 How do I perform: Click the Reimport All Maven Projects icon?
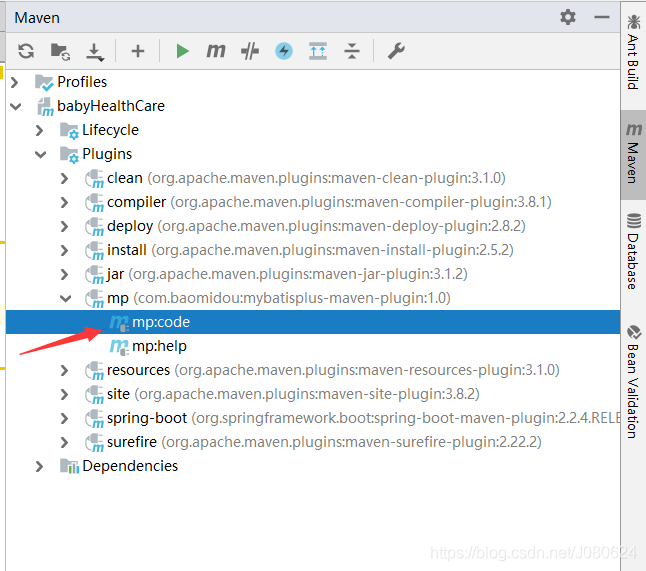26,51
